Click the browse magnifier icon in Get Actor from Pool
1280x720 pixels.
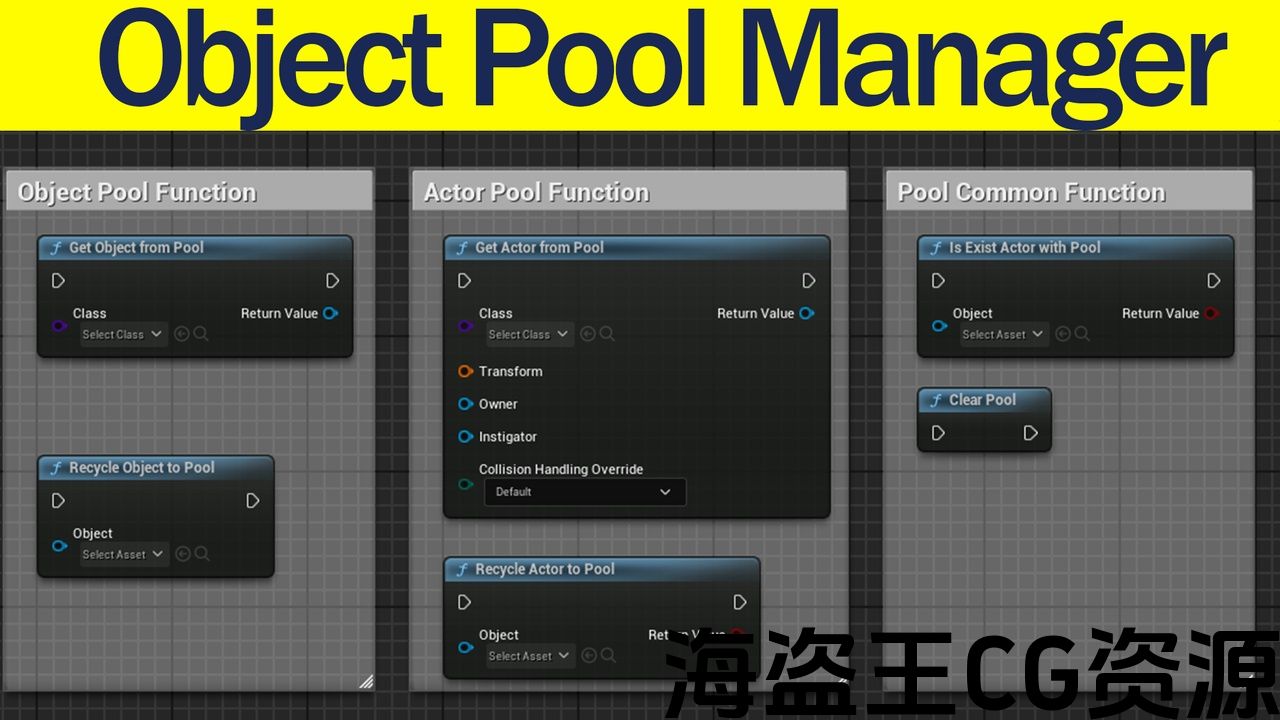click(x=607, y=334)
